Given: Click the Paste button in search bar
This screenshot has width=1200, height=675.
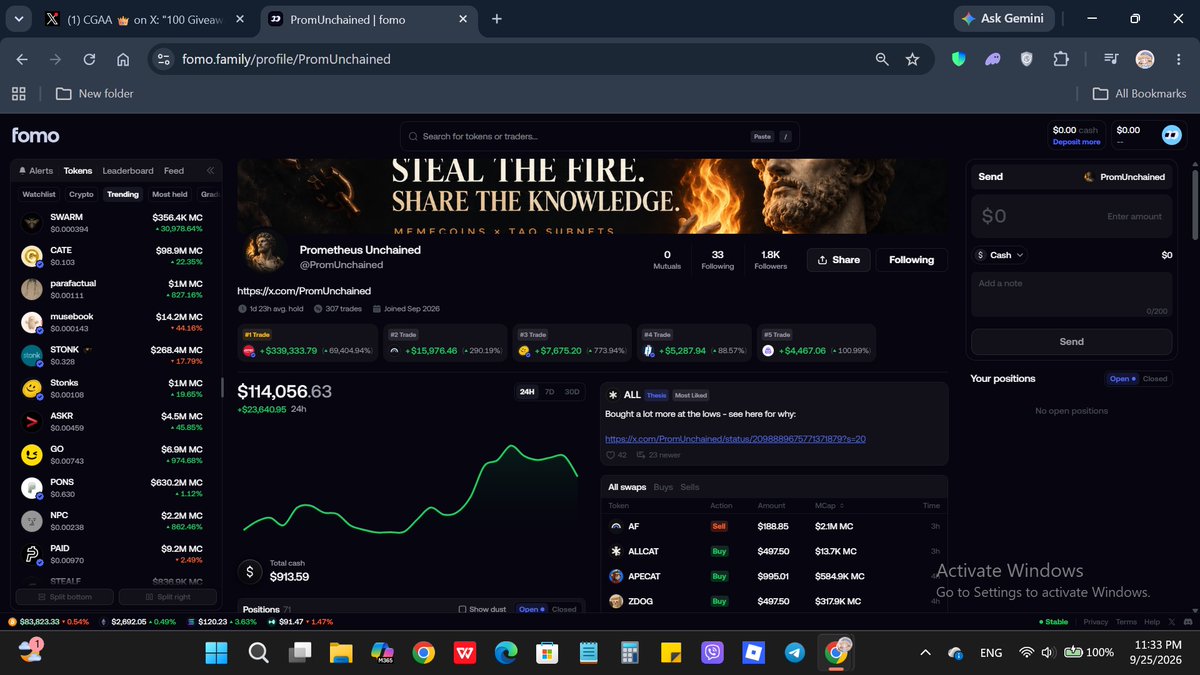Looking at the screenshot, I should pos(762,136).
